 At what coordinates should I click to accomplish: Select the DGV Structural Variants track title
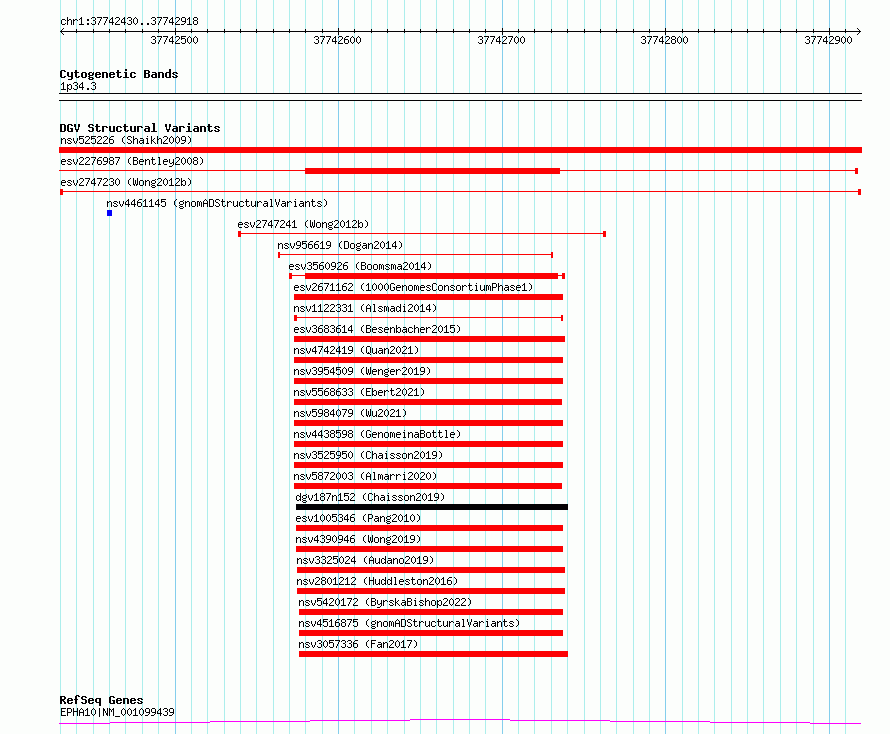tap(140, 128)
